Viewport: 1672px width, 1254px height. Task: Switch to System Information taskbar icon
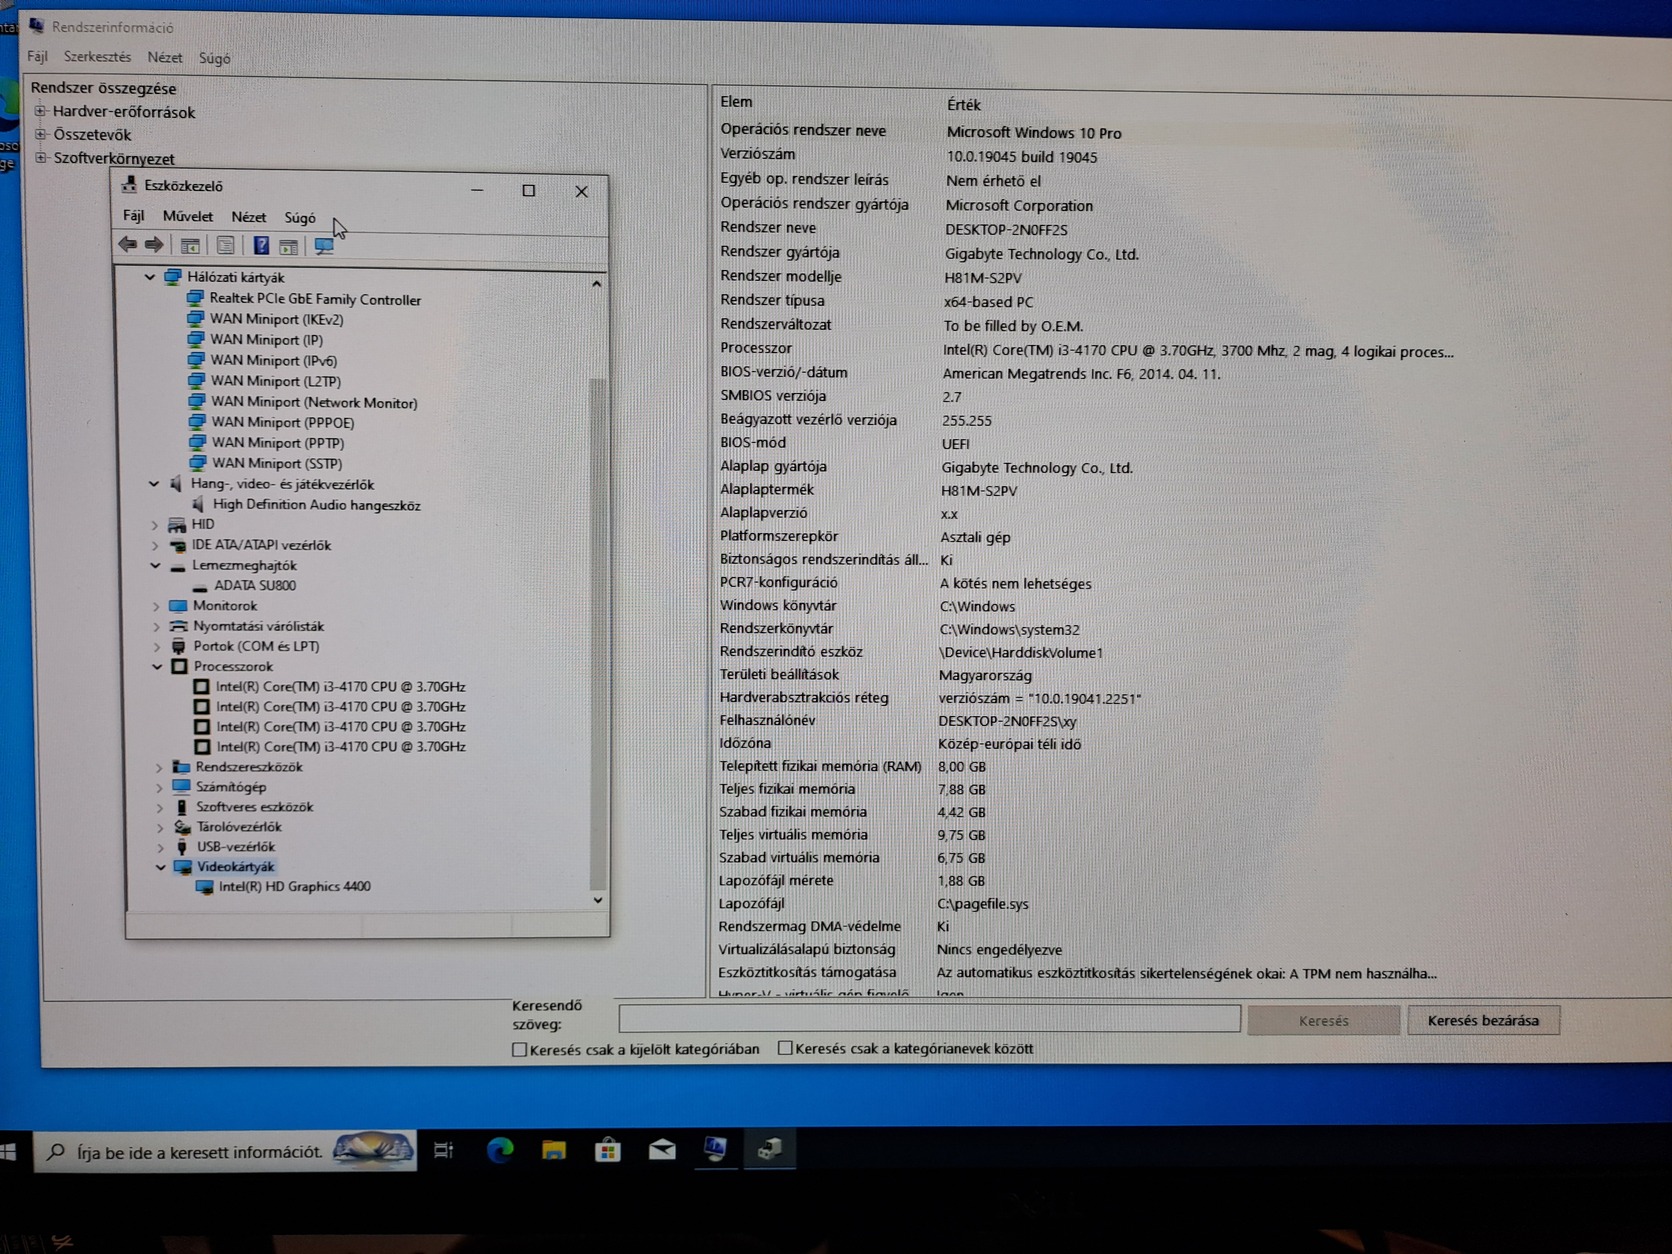pyautogui.click(x=715, y=1150)
